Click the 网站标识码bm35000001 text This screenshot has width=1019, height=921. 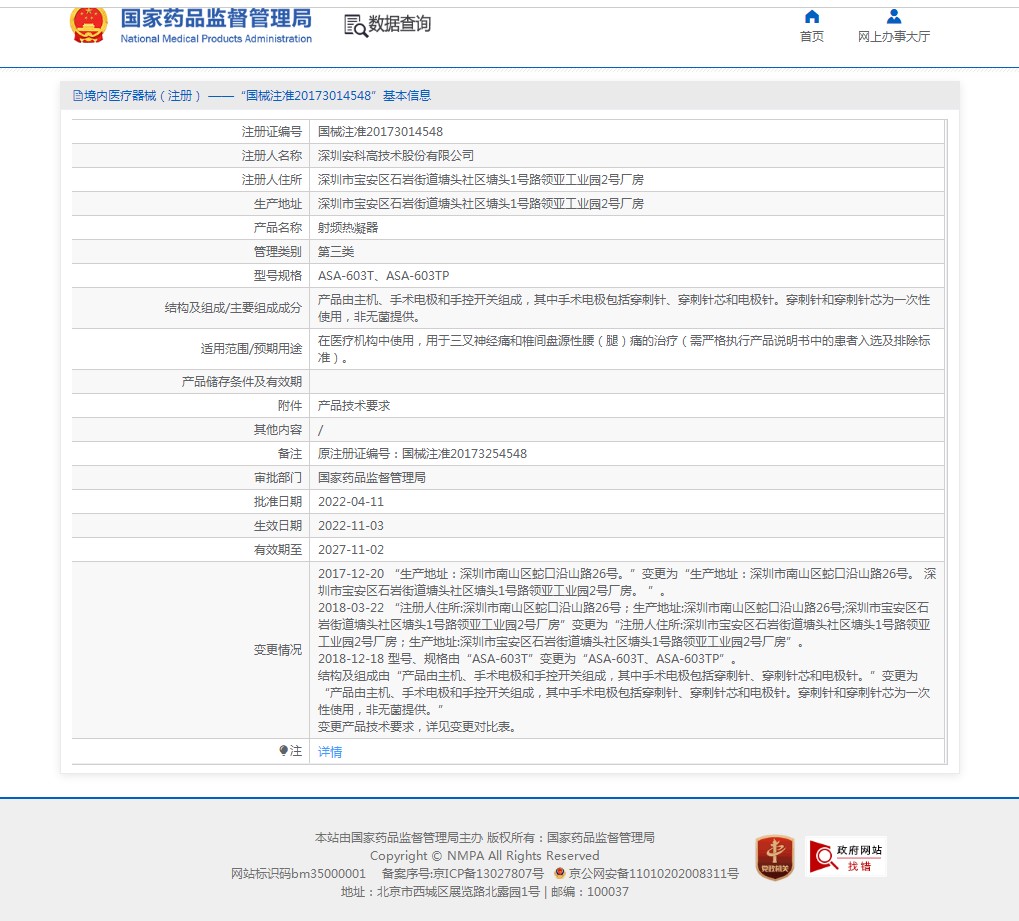(298, 874)
